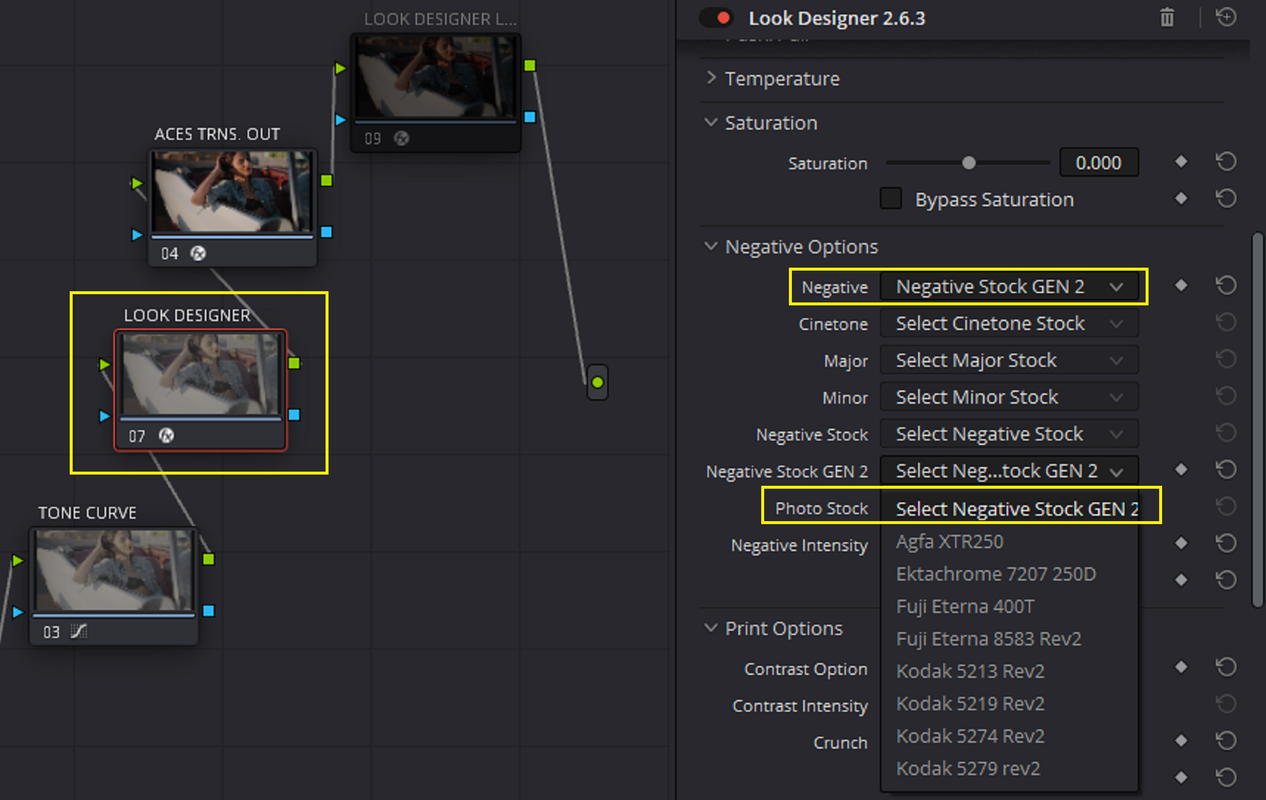Add keyframe for Crunch parameter
The width and height of the screenshot is (1266, 800).
1181,742
